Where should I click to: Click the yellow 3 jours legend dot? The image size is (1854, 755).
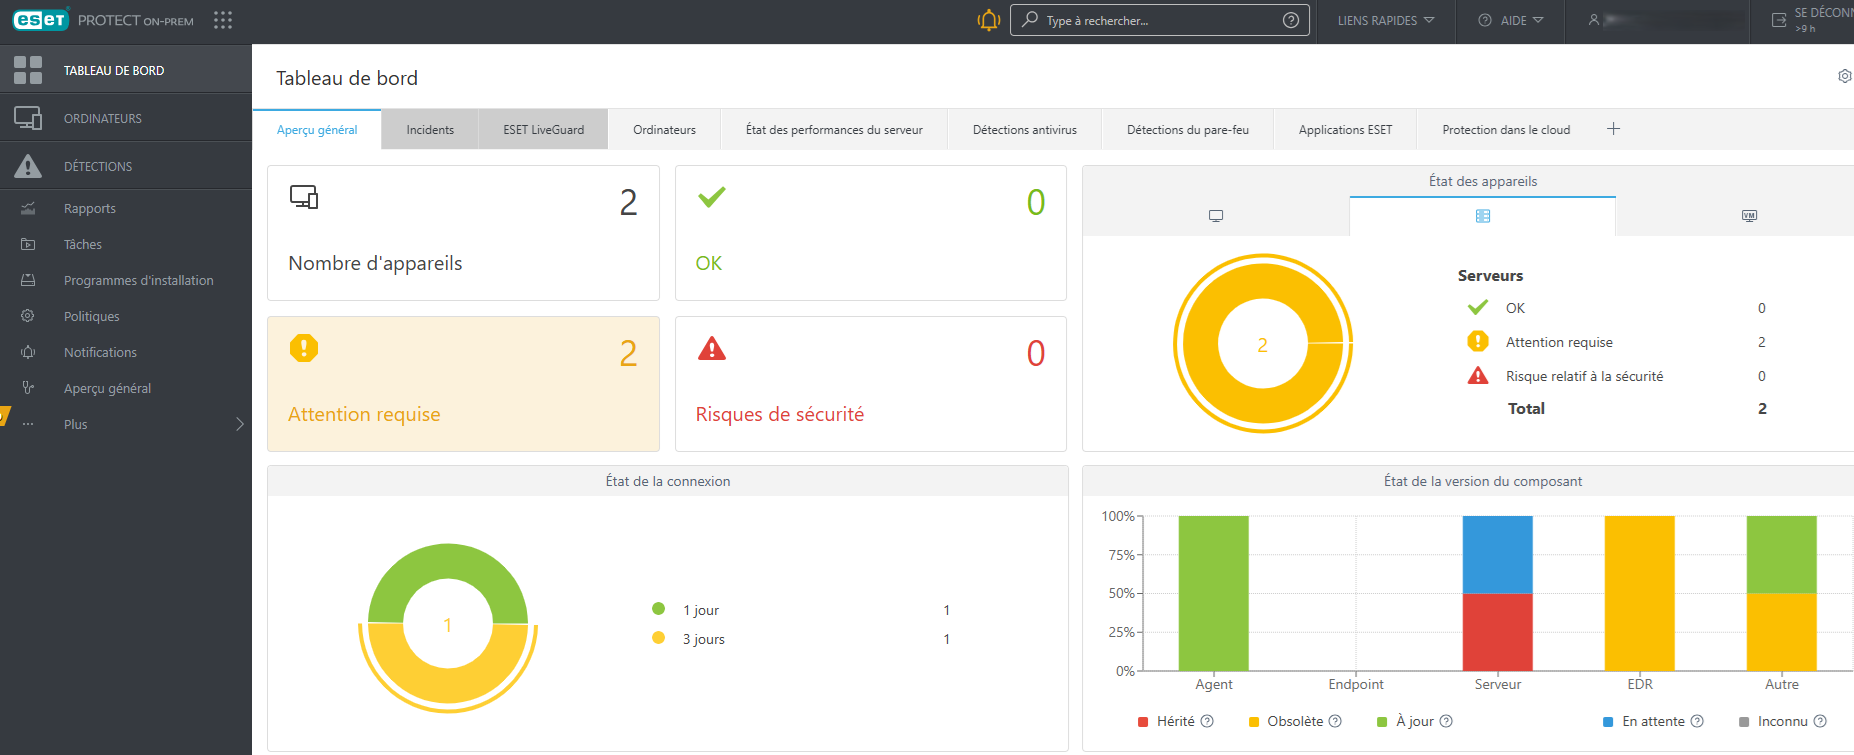pos(658,638)
